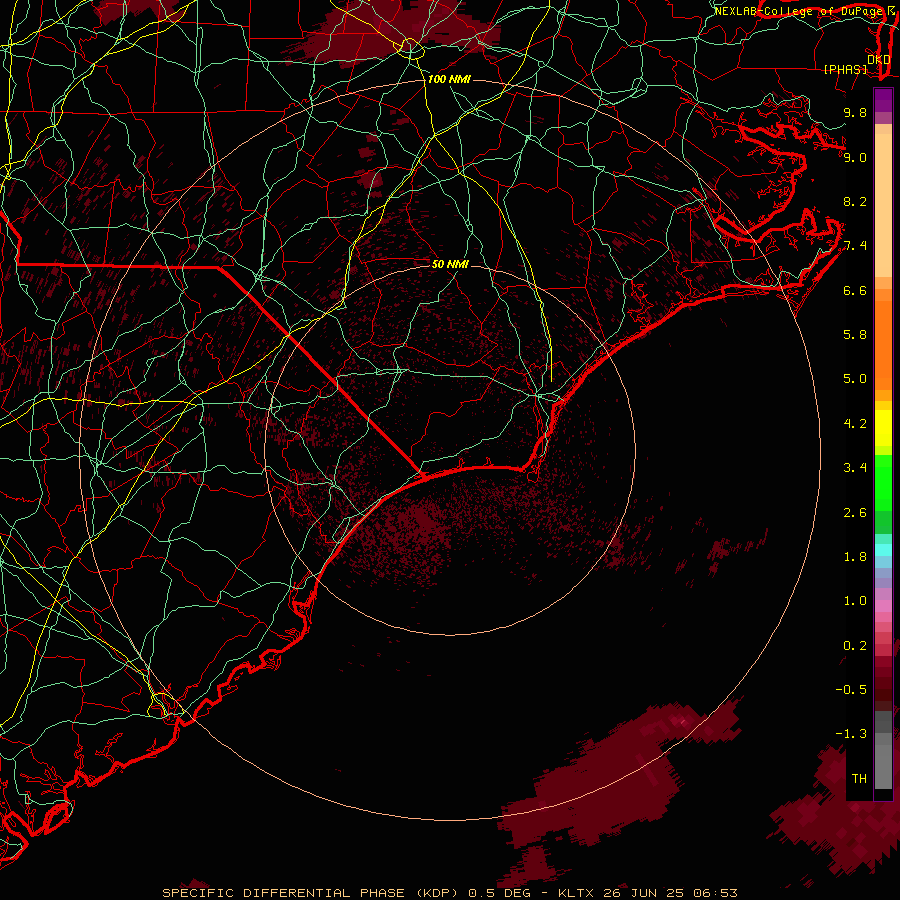Click the 5.0 value on the color scale
The width and height of the screenshot is (900, 900).
click(855, 379)
